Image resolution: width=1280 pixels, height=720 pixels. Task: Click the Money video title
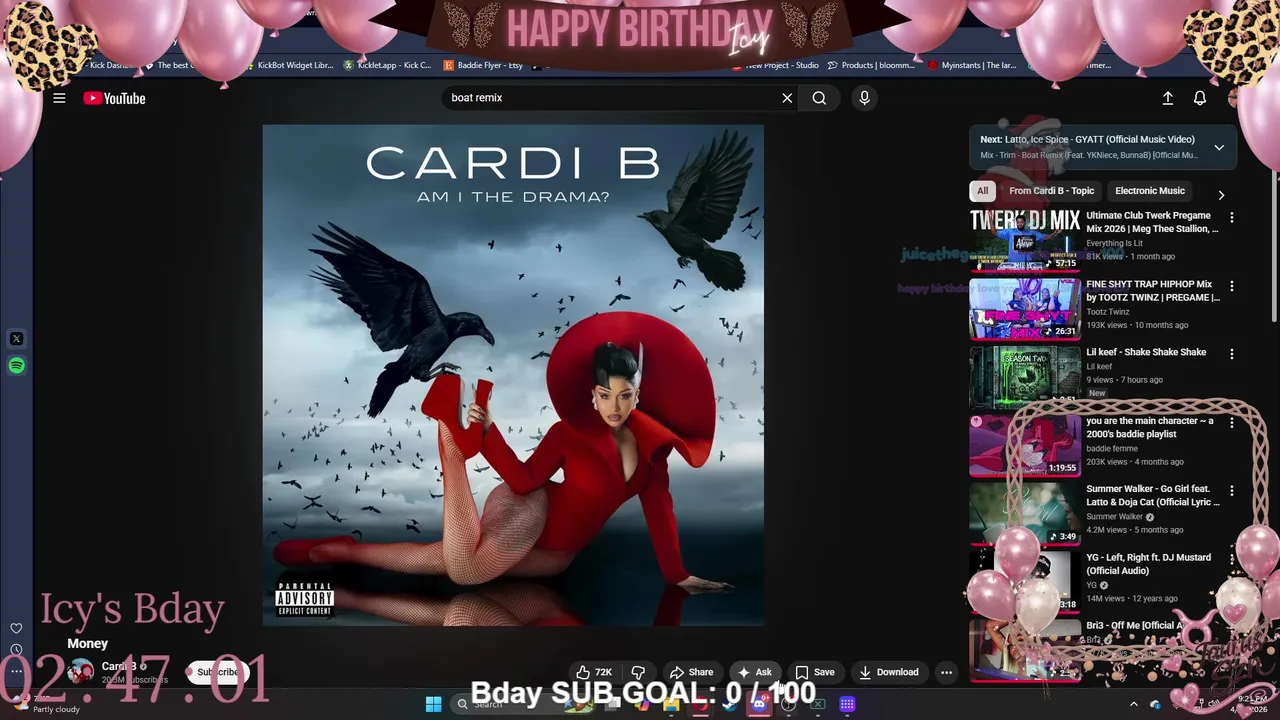87,644
